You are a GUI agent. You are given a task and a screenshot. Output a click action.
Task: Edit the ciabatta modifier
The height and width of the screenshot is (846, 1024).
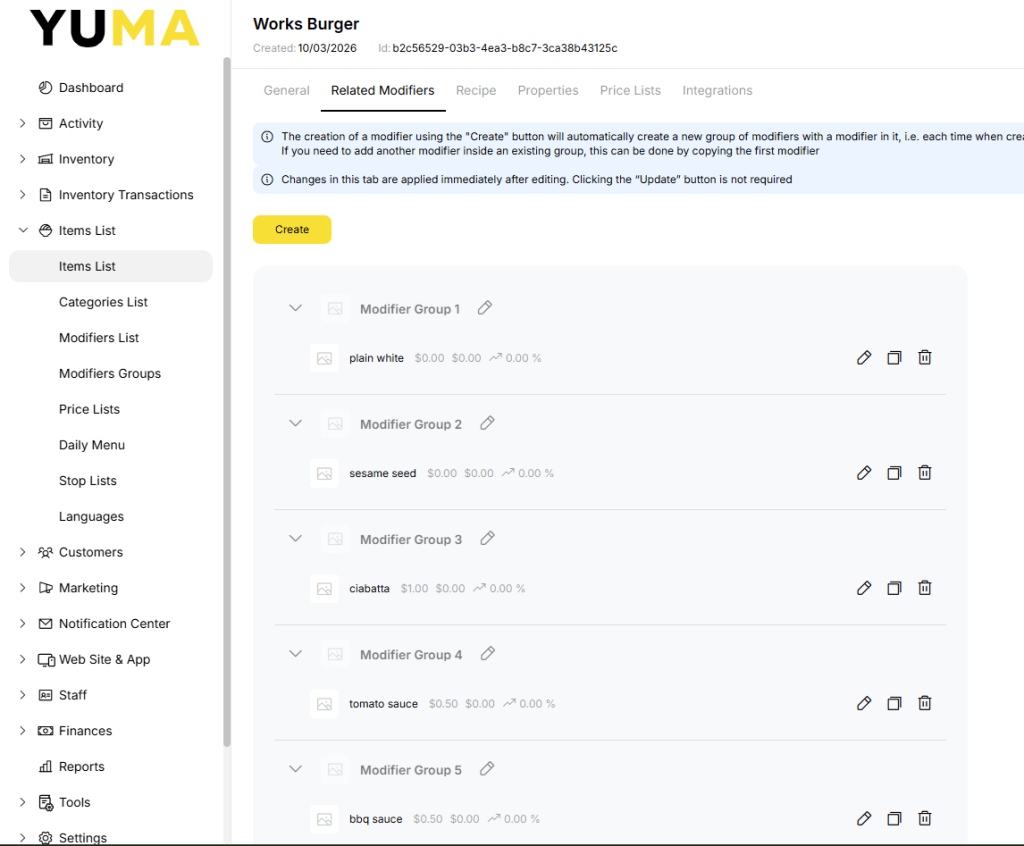coord(863,588)
